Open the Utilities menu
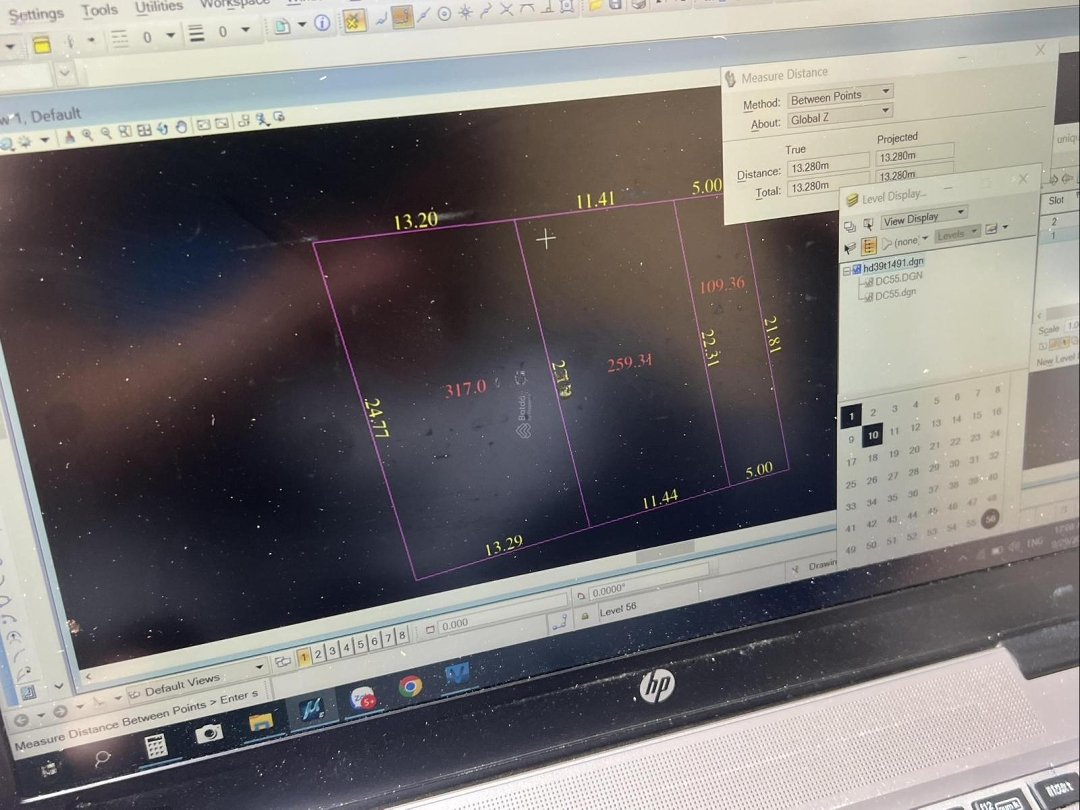Viewport: 1080px width, 810px height. (x=159, y=6)
